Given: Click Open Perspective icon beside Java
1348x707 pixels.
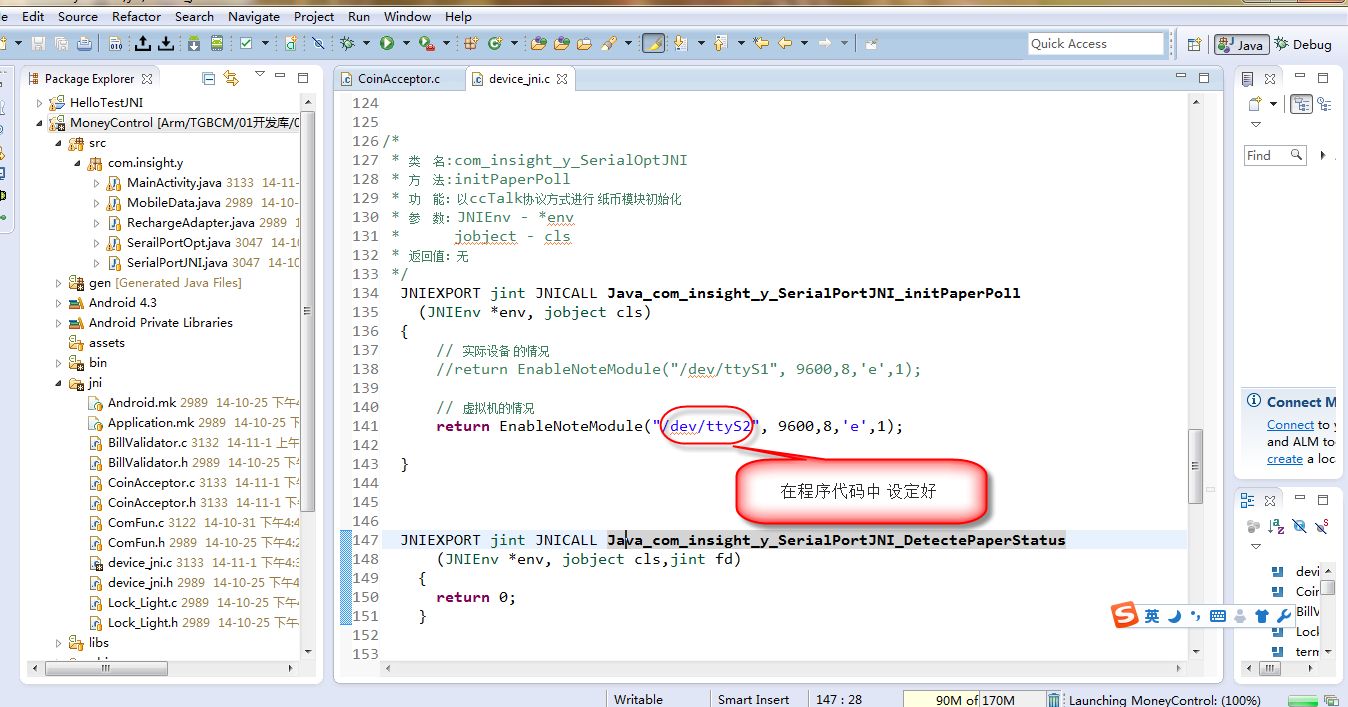Looking at the screenshot, I should (1194, 44).
